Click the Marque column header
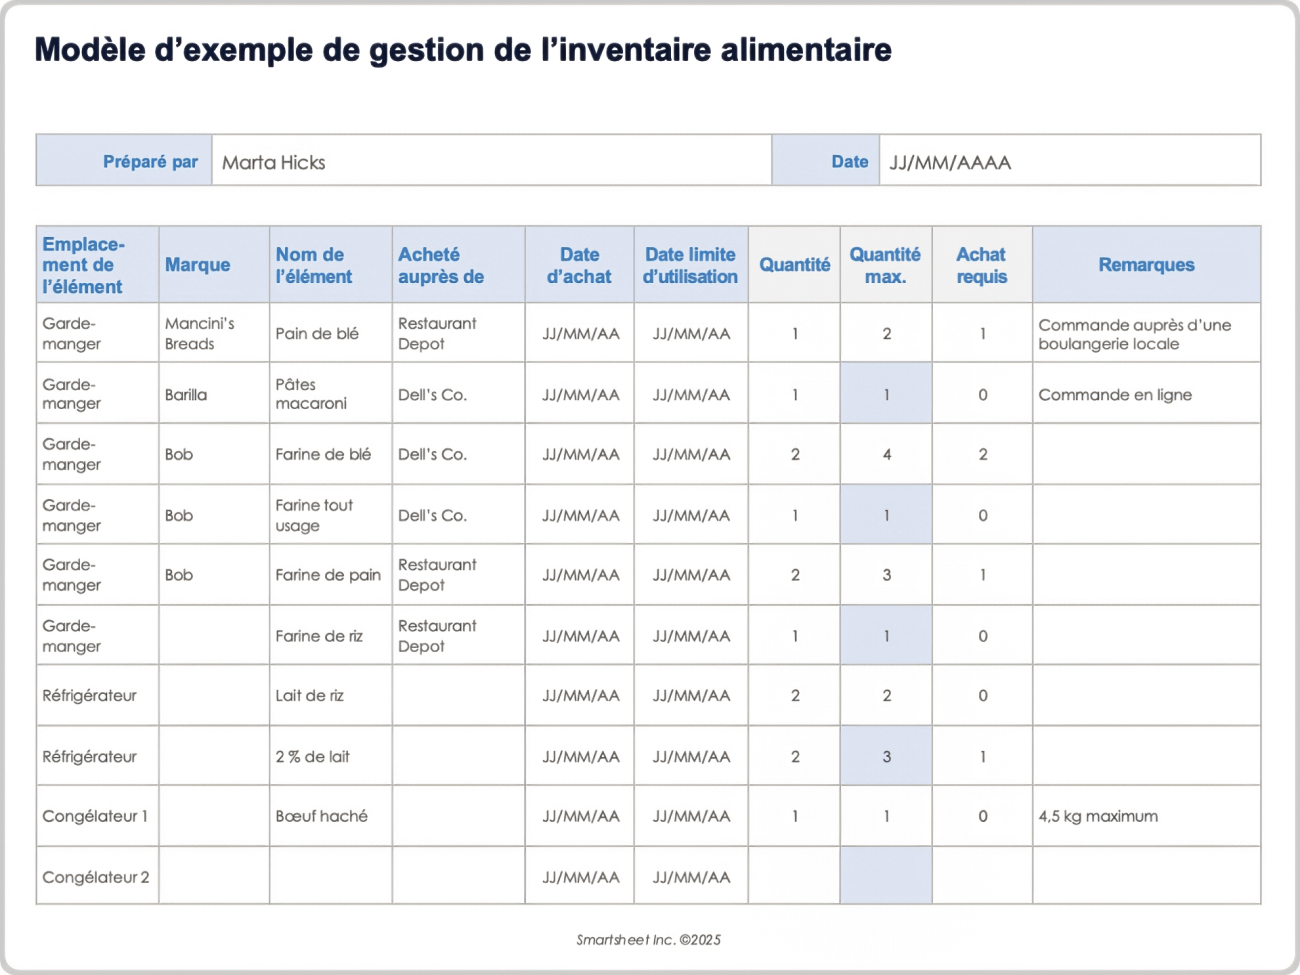 coord(197,264)
